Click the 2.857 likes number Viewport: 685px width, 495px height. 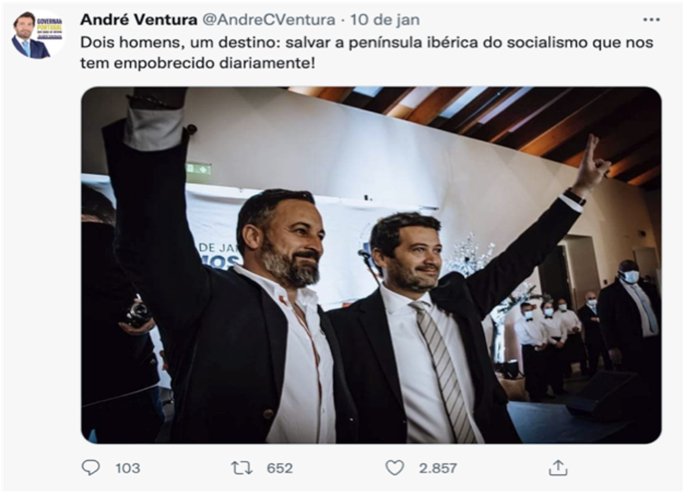tap(439, 468)
